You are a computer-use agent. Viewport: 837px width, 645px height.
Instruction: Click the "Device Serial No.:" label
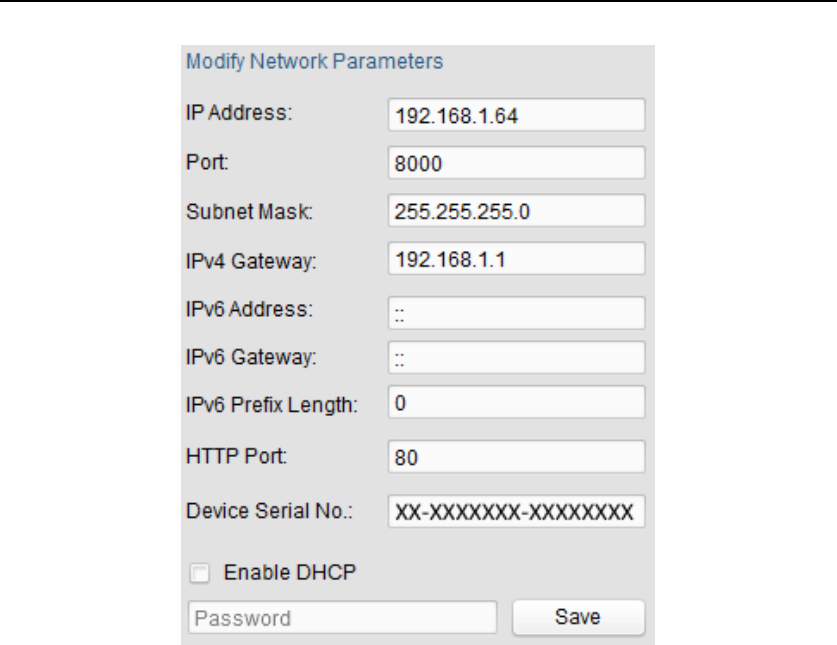[x=272, y=510]
